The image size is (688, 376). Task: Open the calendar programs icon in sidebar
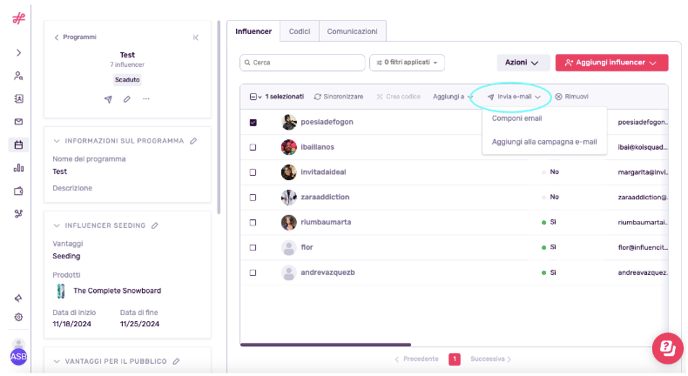pyautogui.click(x=18, y=145)
